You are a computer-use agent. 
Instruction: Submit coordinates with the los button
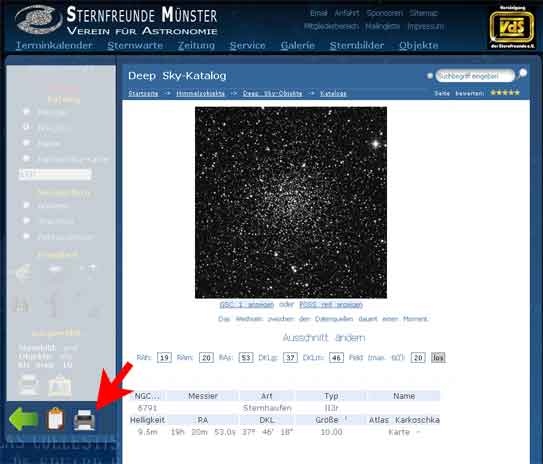click(438, 358)
